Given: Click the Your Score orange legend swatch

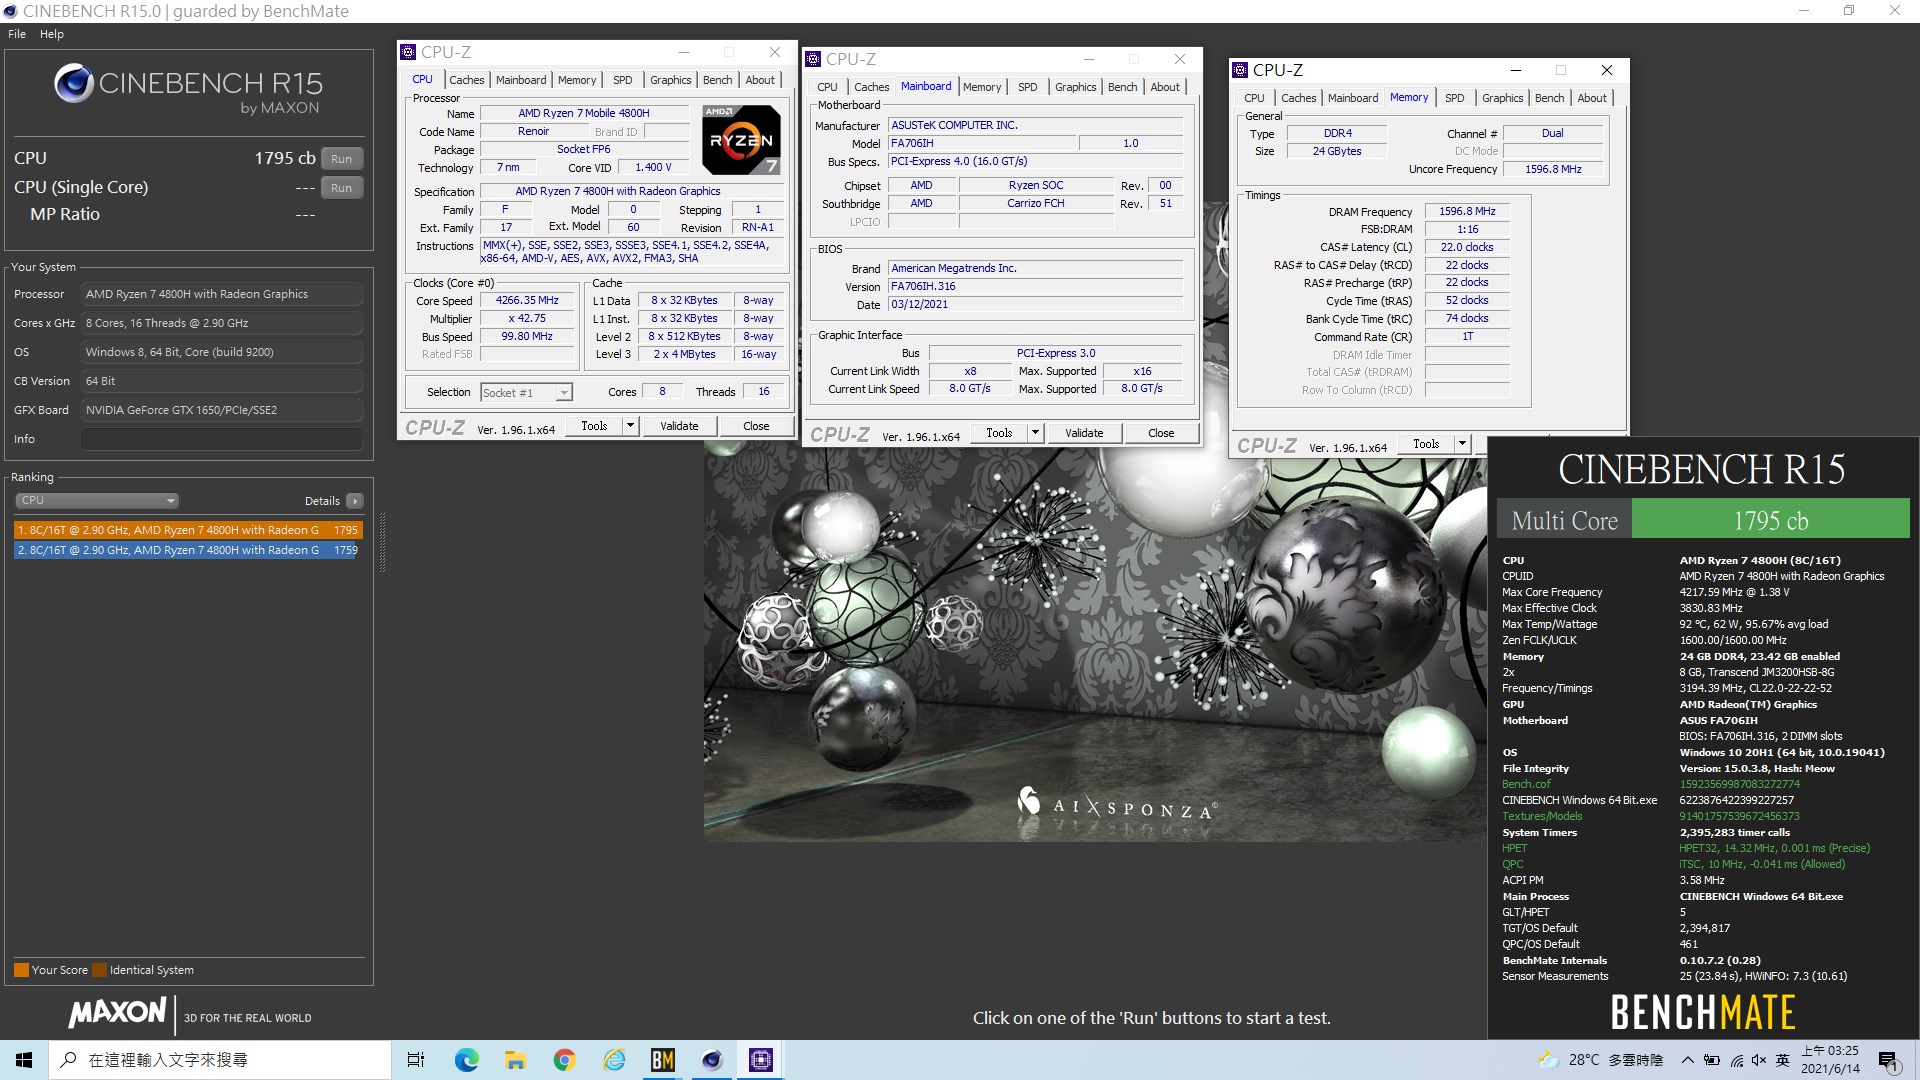Looking at the screenshot, I should (x=21, y=970).
